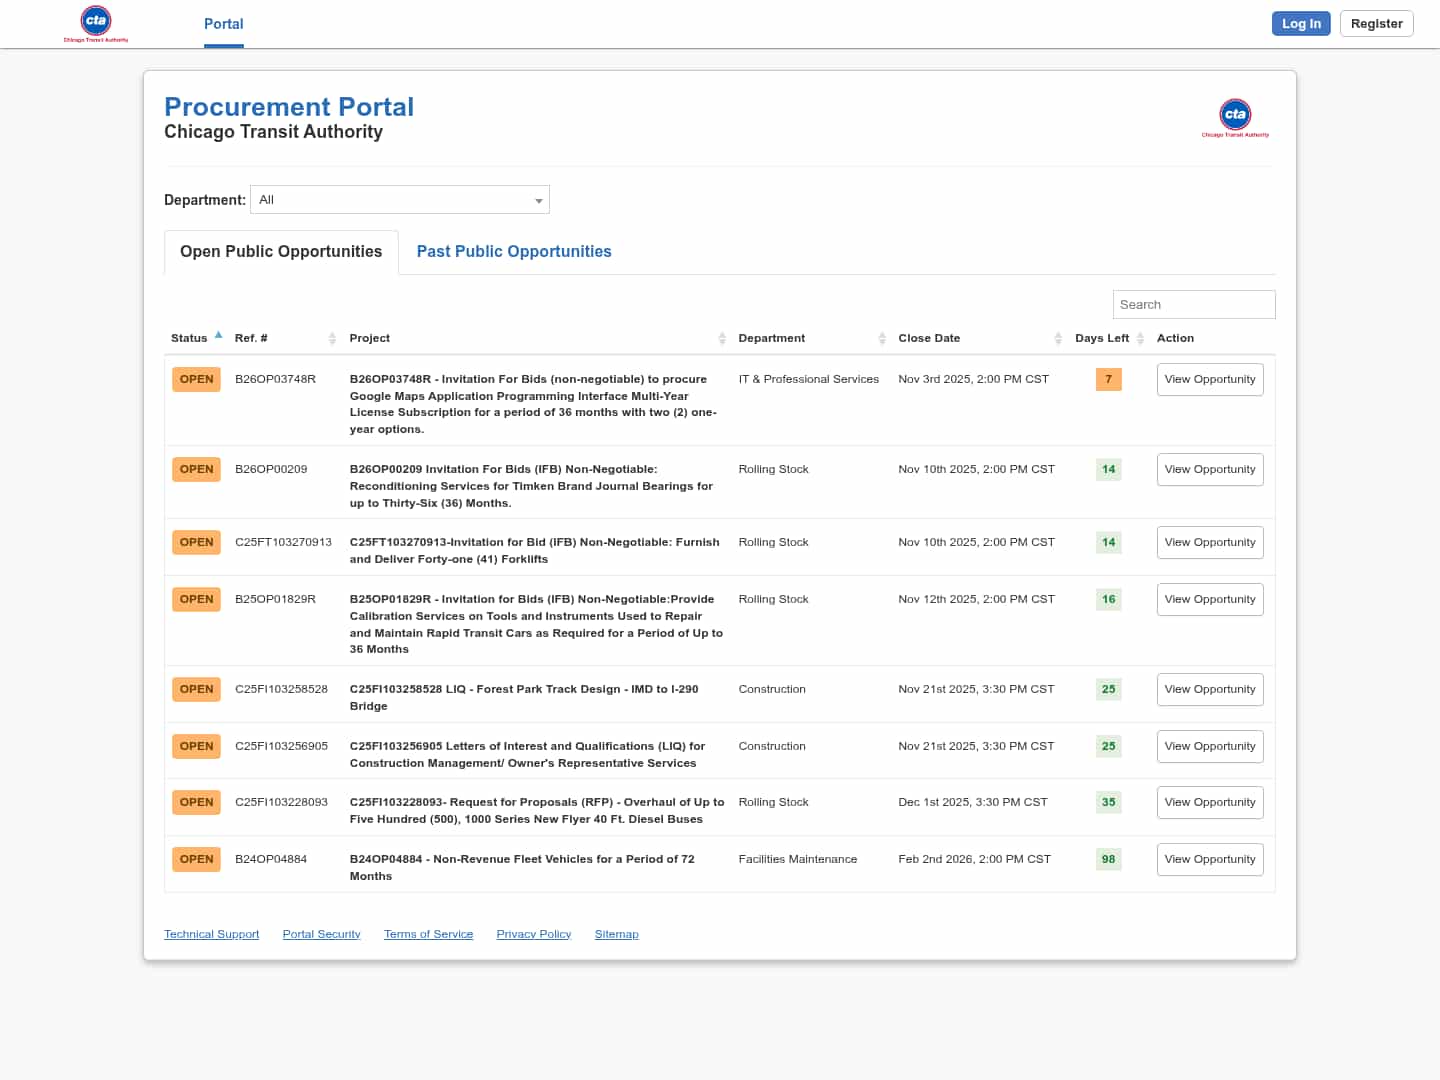Open the Department filter dropdown
The width and height of the screenshot is (1440, 1080).
pos(400,200)
